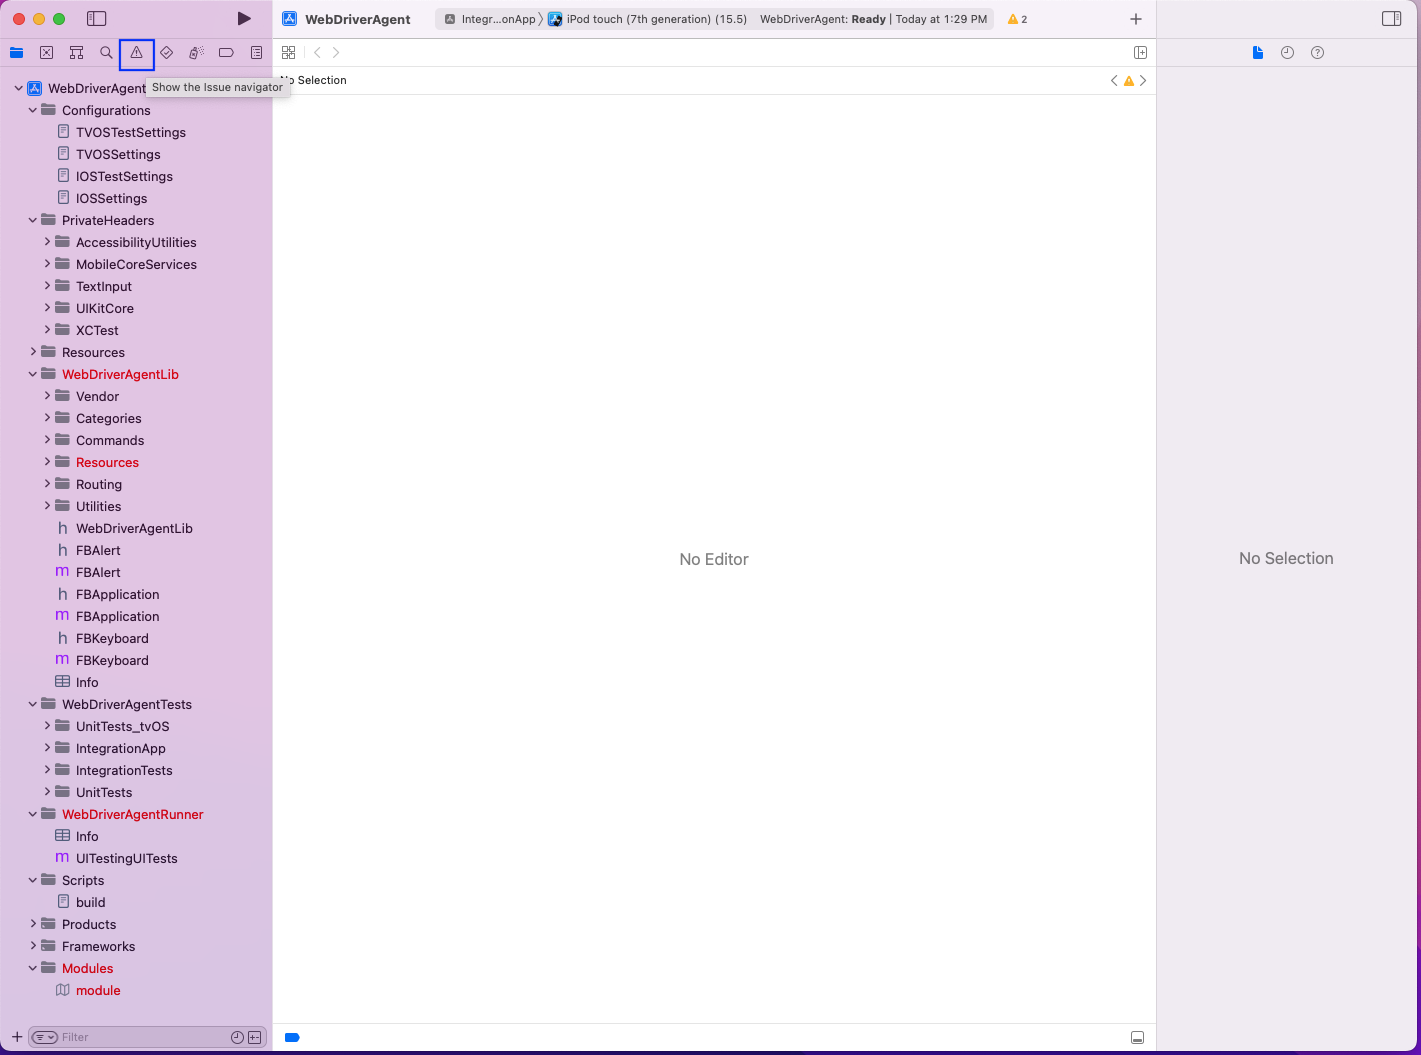Expand the MobileCoreServices folder
Screen dimensions: 1421x1055
point(47,264)
